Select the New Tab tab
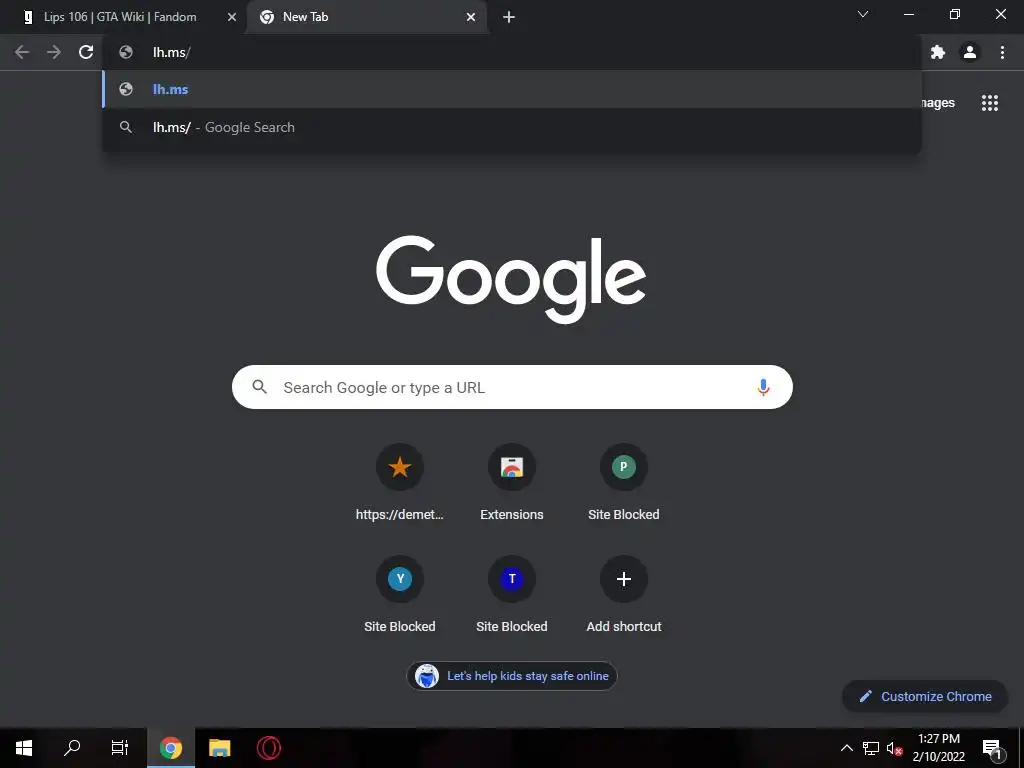The width and height of the screenshot is (1024, 768). 368,17
